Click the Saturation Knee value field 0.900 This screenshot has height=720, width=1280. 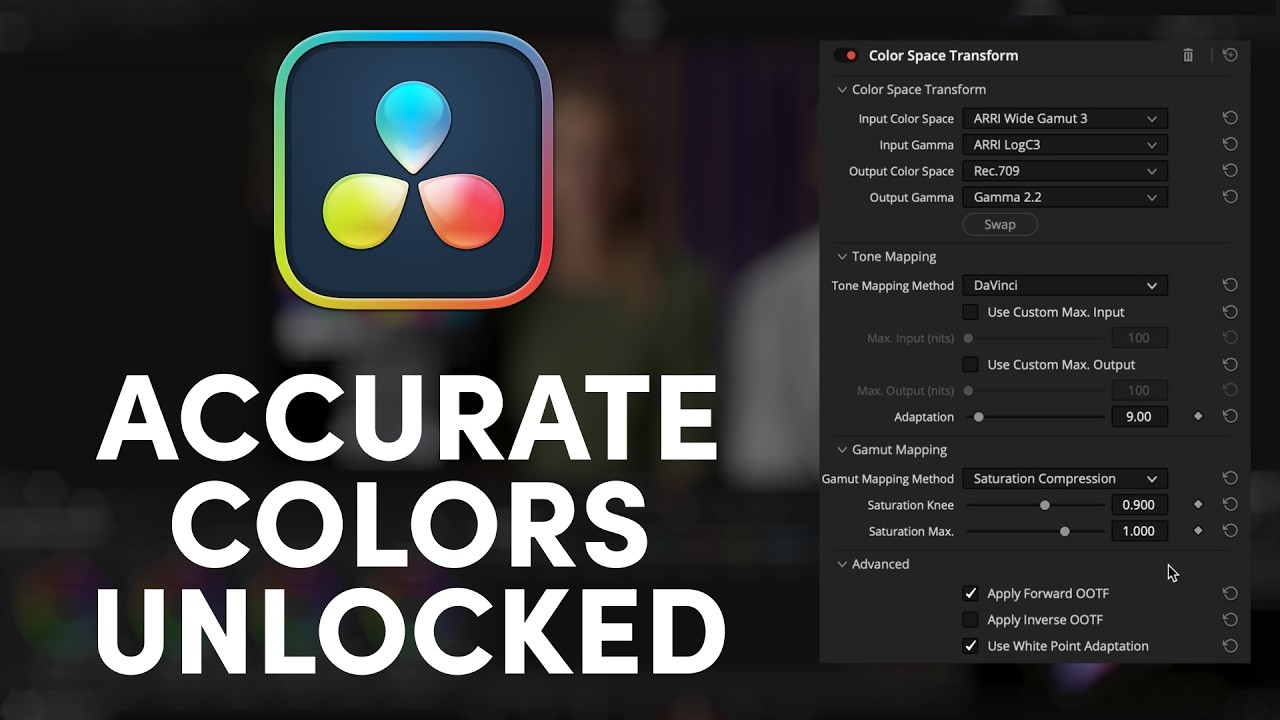pyautogui.click(x=1139, y=505)
